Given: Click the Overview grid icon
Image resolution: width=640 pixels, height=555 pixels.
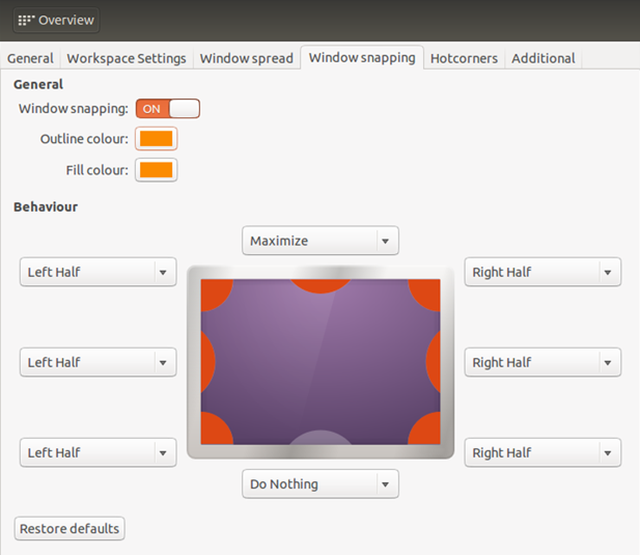Looking at the screenshot, I should (x=24, y=20).
